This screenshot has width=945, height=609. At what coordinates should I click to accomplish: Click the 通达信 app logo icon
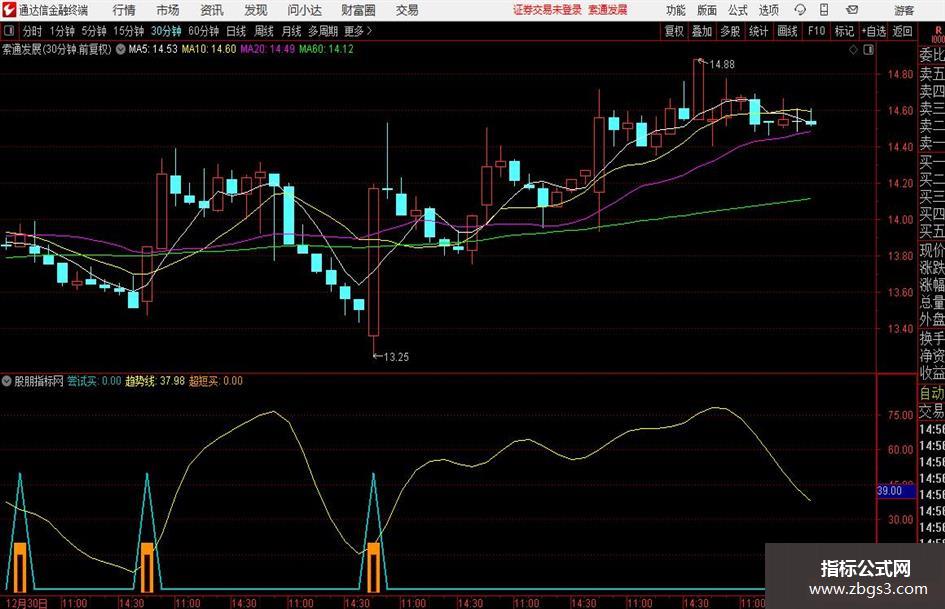(x=9, y=10)
